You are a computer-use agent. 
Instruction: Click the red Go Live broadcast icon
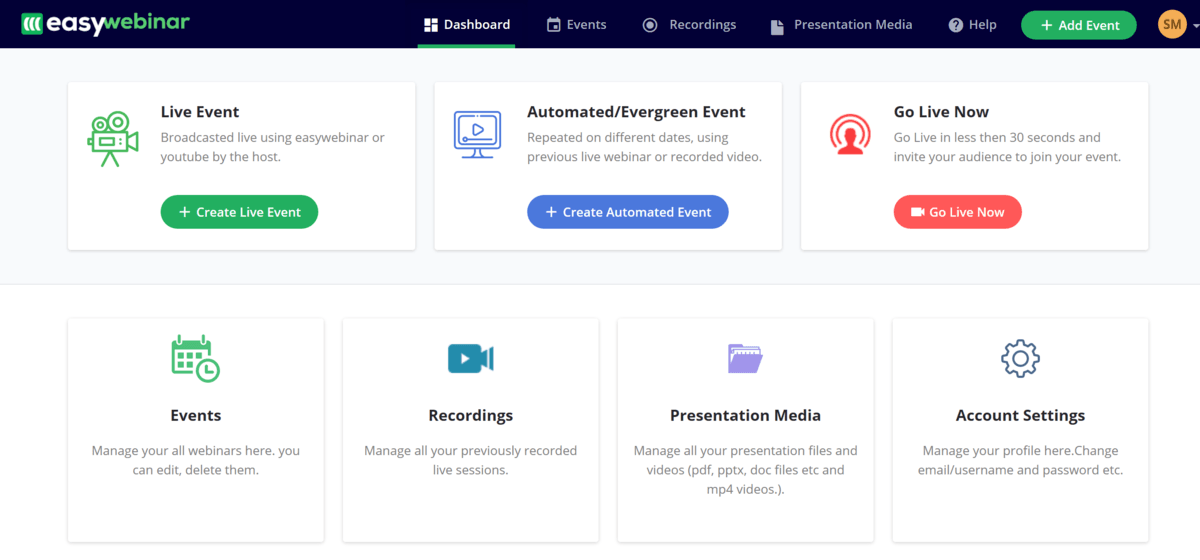(850, 135)
